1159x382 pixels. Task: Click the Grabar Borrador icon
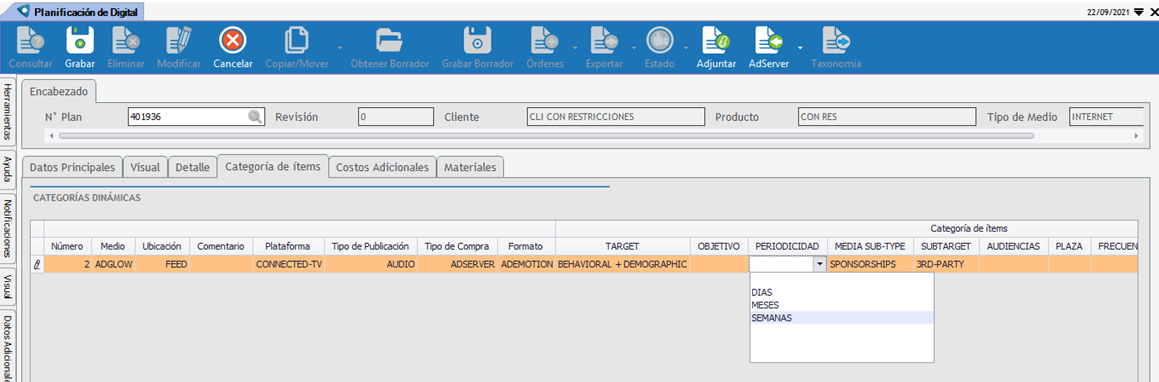point(477,41)
